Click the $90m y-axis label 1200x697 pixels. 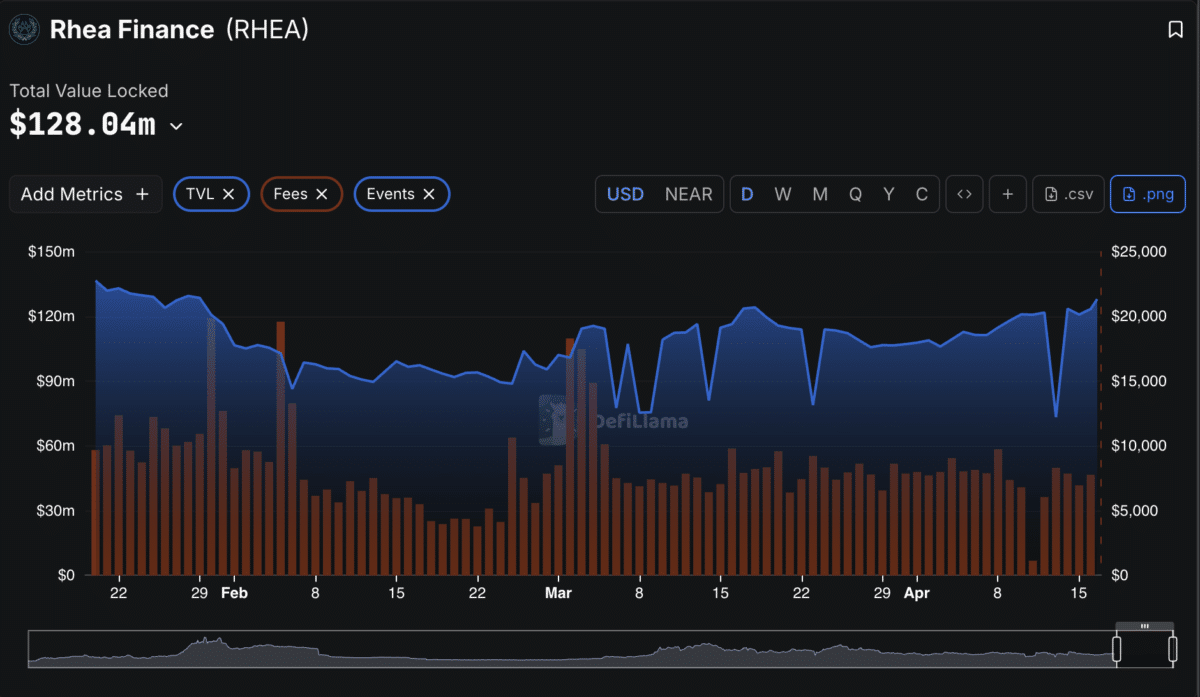56,381
